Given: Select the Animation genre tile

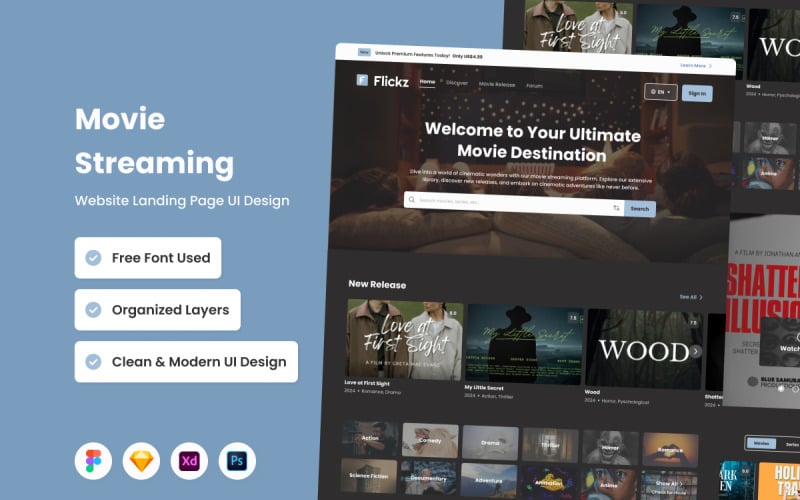Looking at the screenshot, I should point(549,483).
